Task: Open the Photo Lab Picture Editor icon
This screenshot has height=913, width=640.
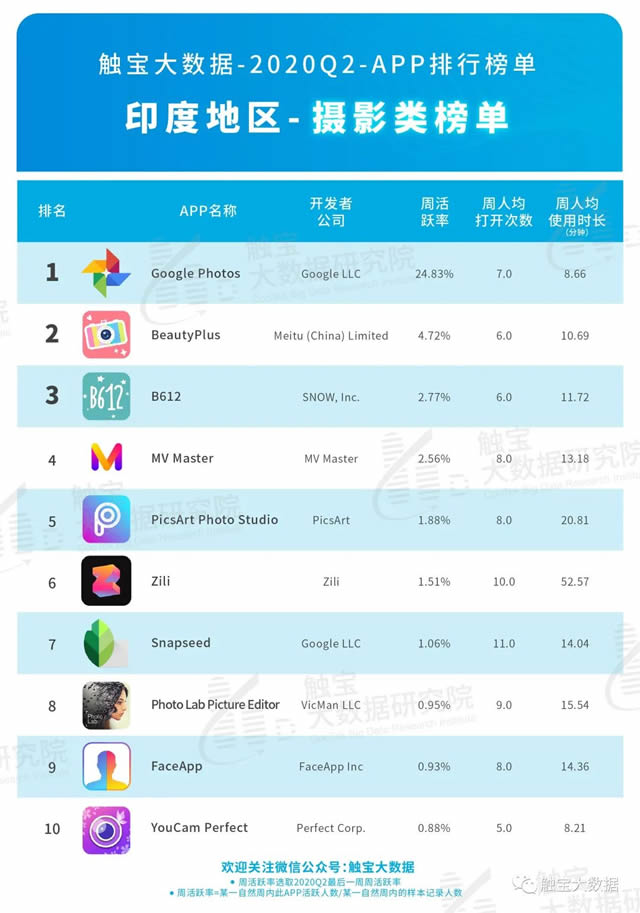Action: pos(105,705)
